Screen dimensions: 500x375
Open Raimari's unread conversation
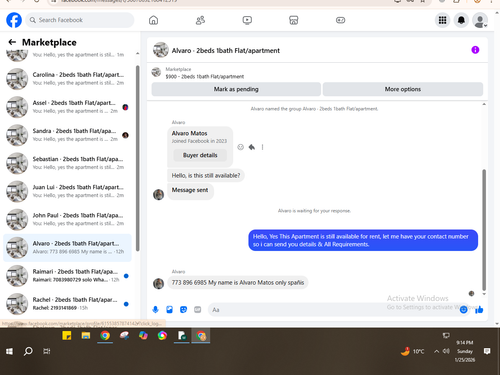[x=68, y=276]
